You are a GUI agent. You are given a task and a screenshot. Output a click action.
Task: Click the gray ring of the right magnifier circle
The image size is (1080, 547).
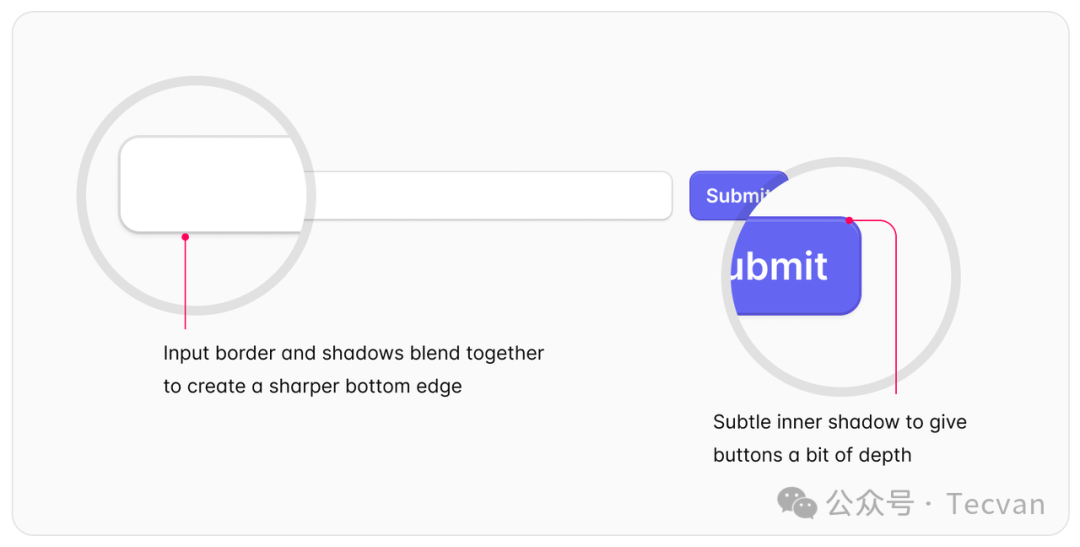955,277
